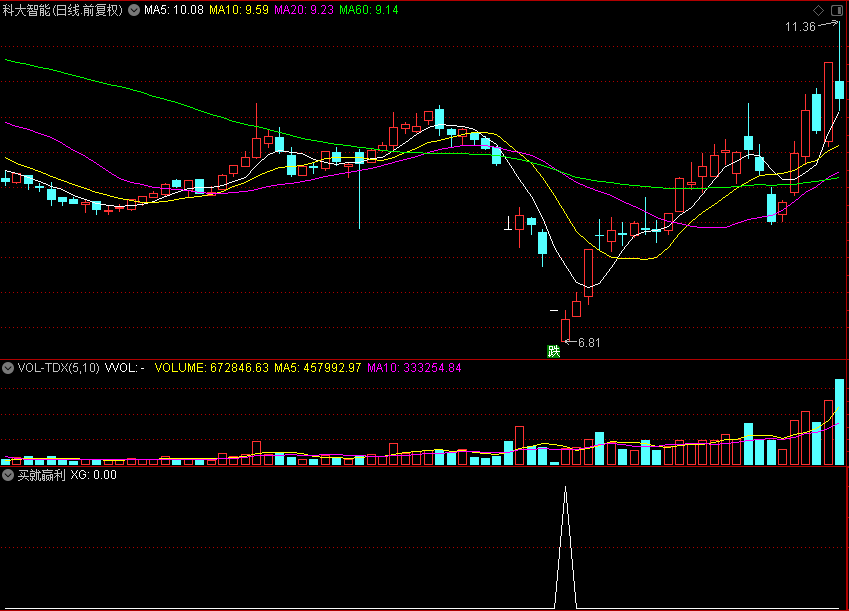Open the main chart indicator dropdown arrow
This screenshot has width=849, height=611.
coord(134,10)
